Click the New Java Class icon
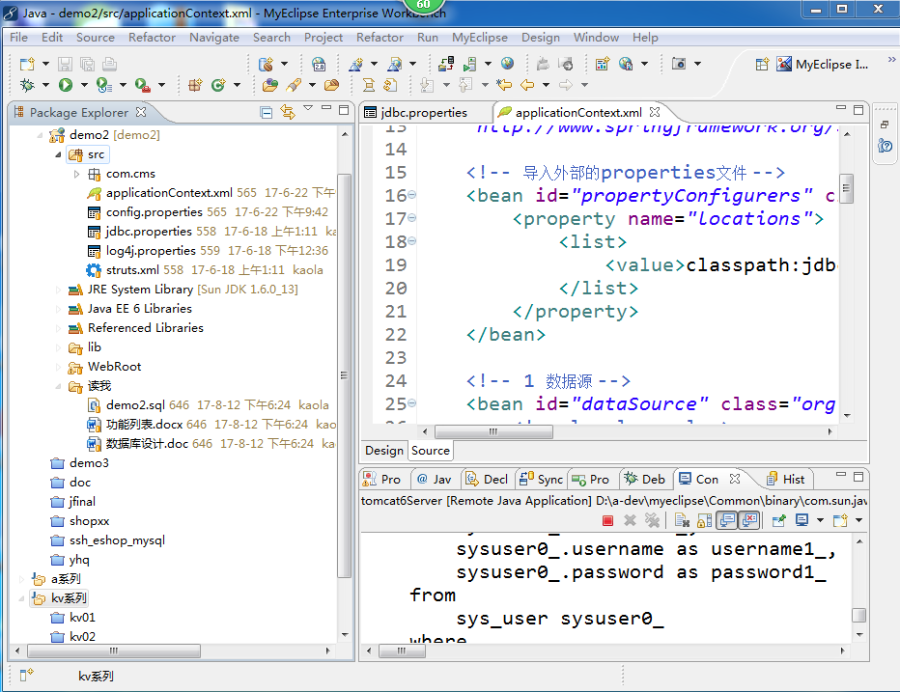The width and height of the screenshot is (900, 692). [218, 85]
